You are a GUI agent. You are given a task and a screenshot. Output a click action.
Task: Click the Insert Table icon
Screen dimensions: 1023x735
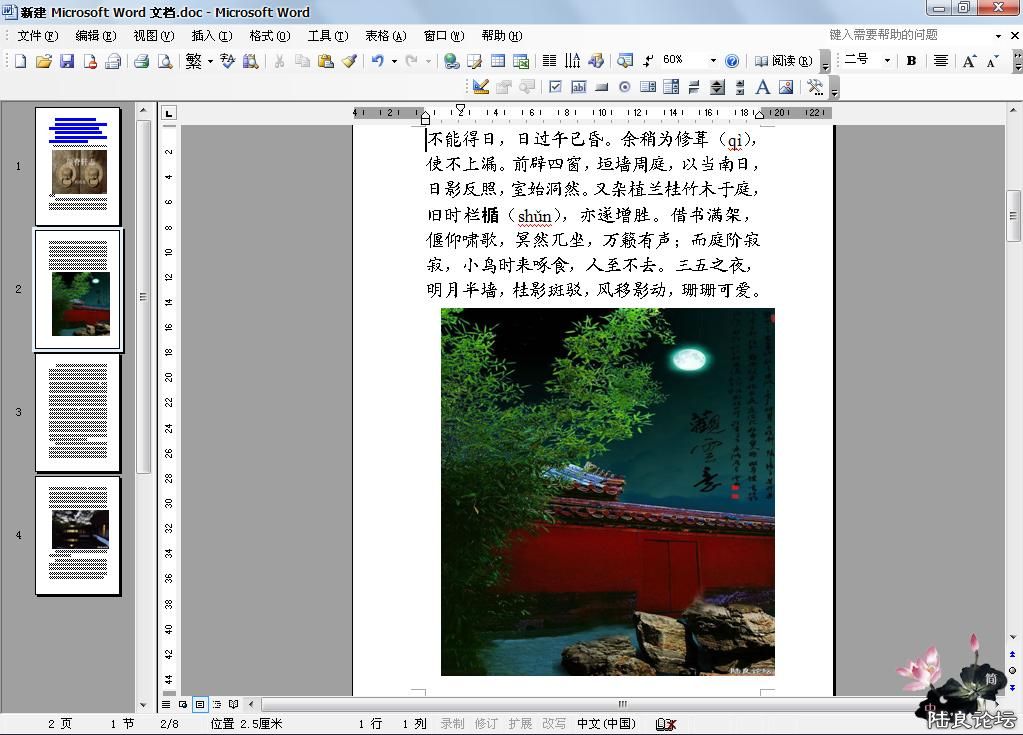click(497, 61)
